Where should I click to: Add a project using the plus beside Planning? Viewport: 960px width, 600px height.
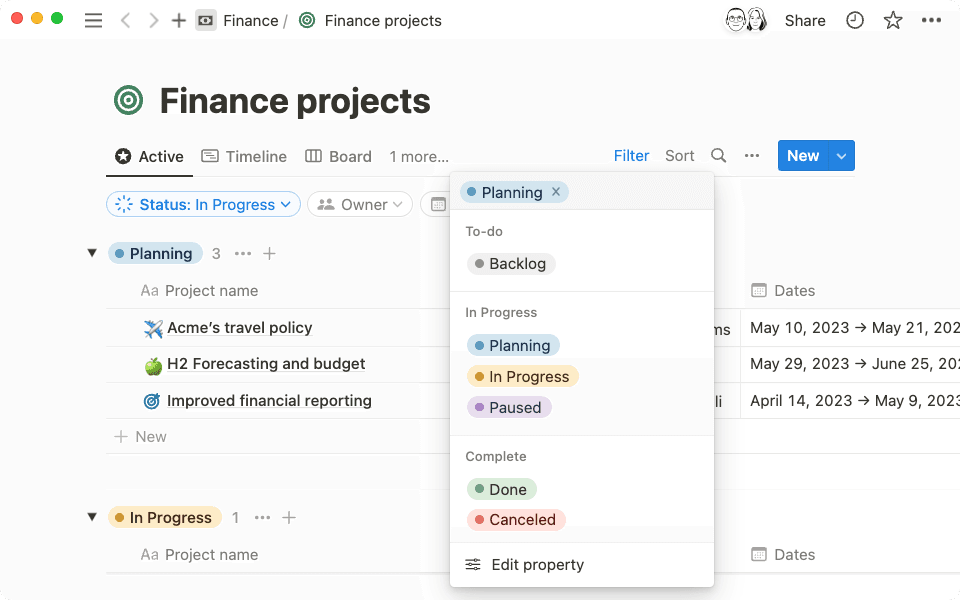[x=270, y=253]
